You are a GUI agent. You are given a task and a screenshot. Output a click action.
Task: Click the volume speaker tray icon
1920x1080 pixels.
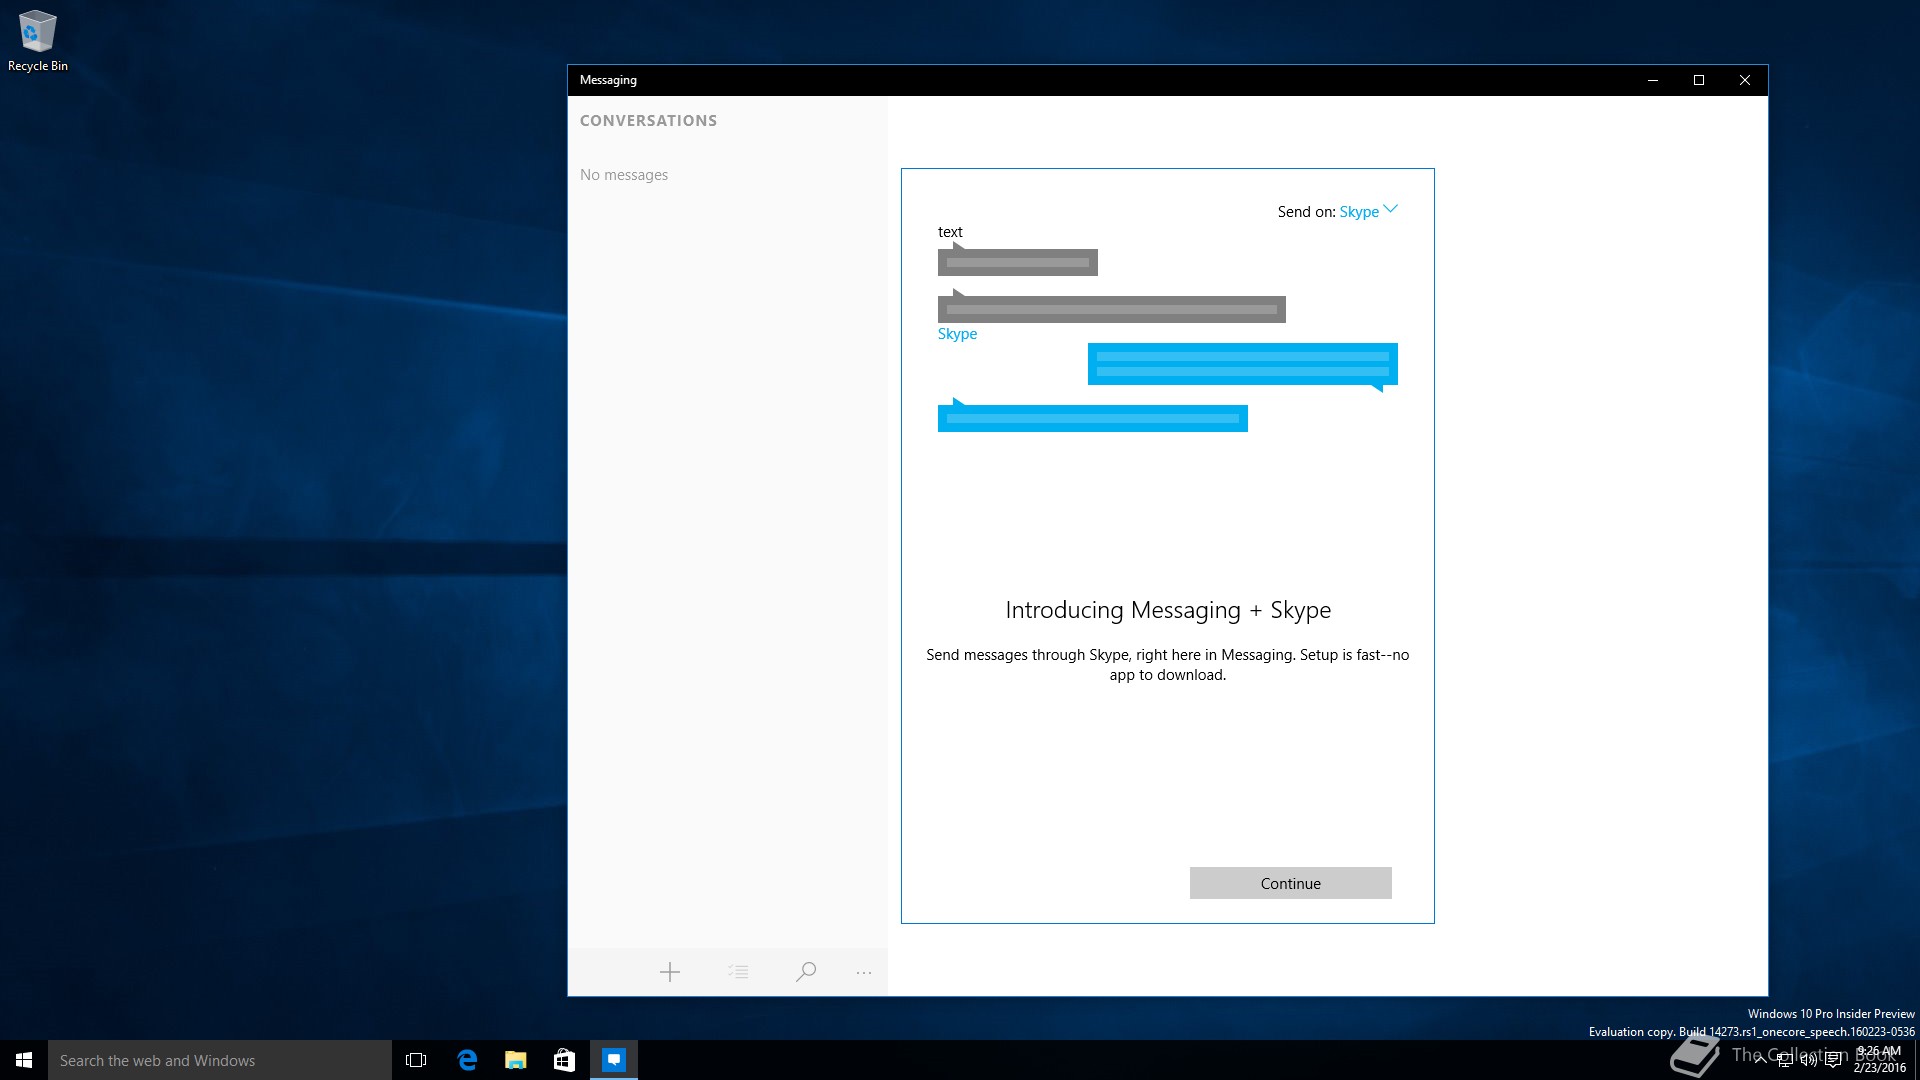pos(1809,1060)
